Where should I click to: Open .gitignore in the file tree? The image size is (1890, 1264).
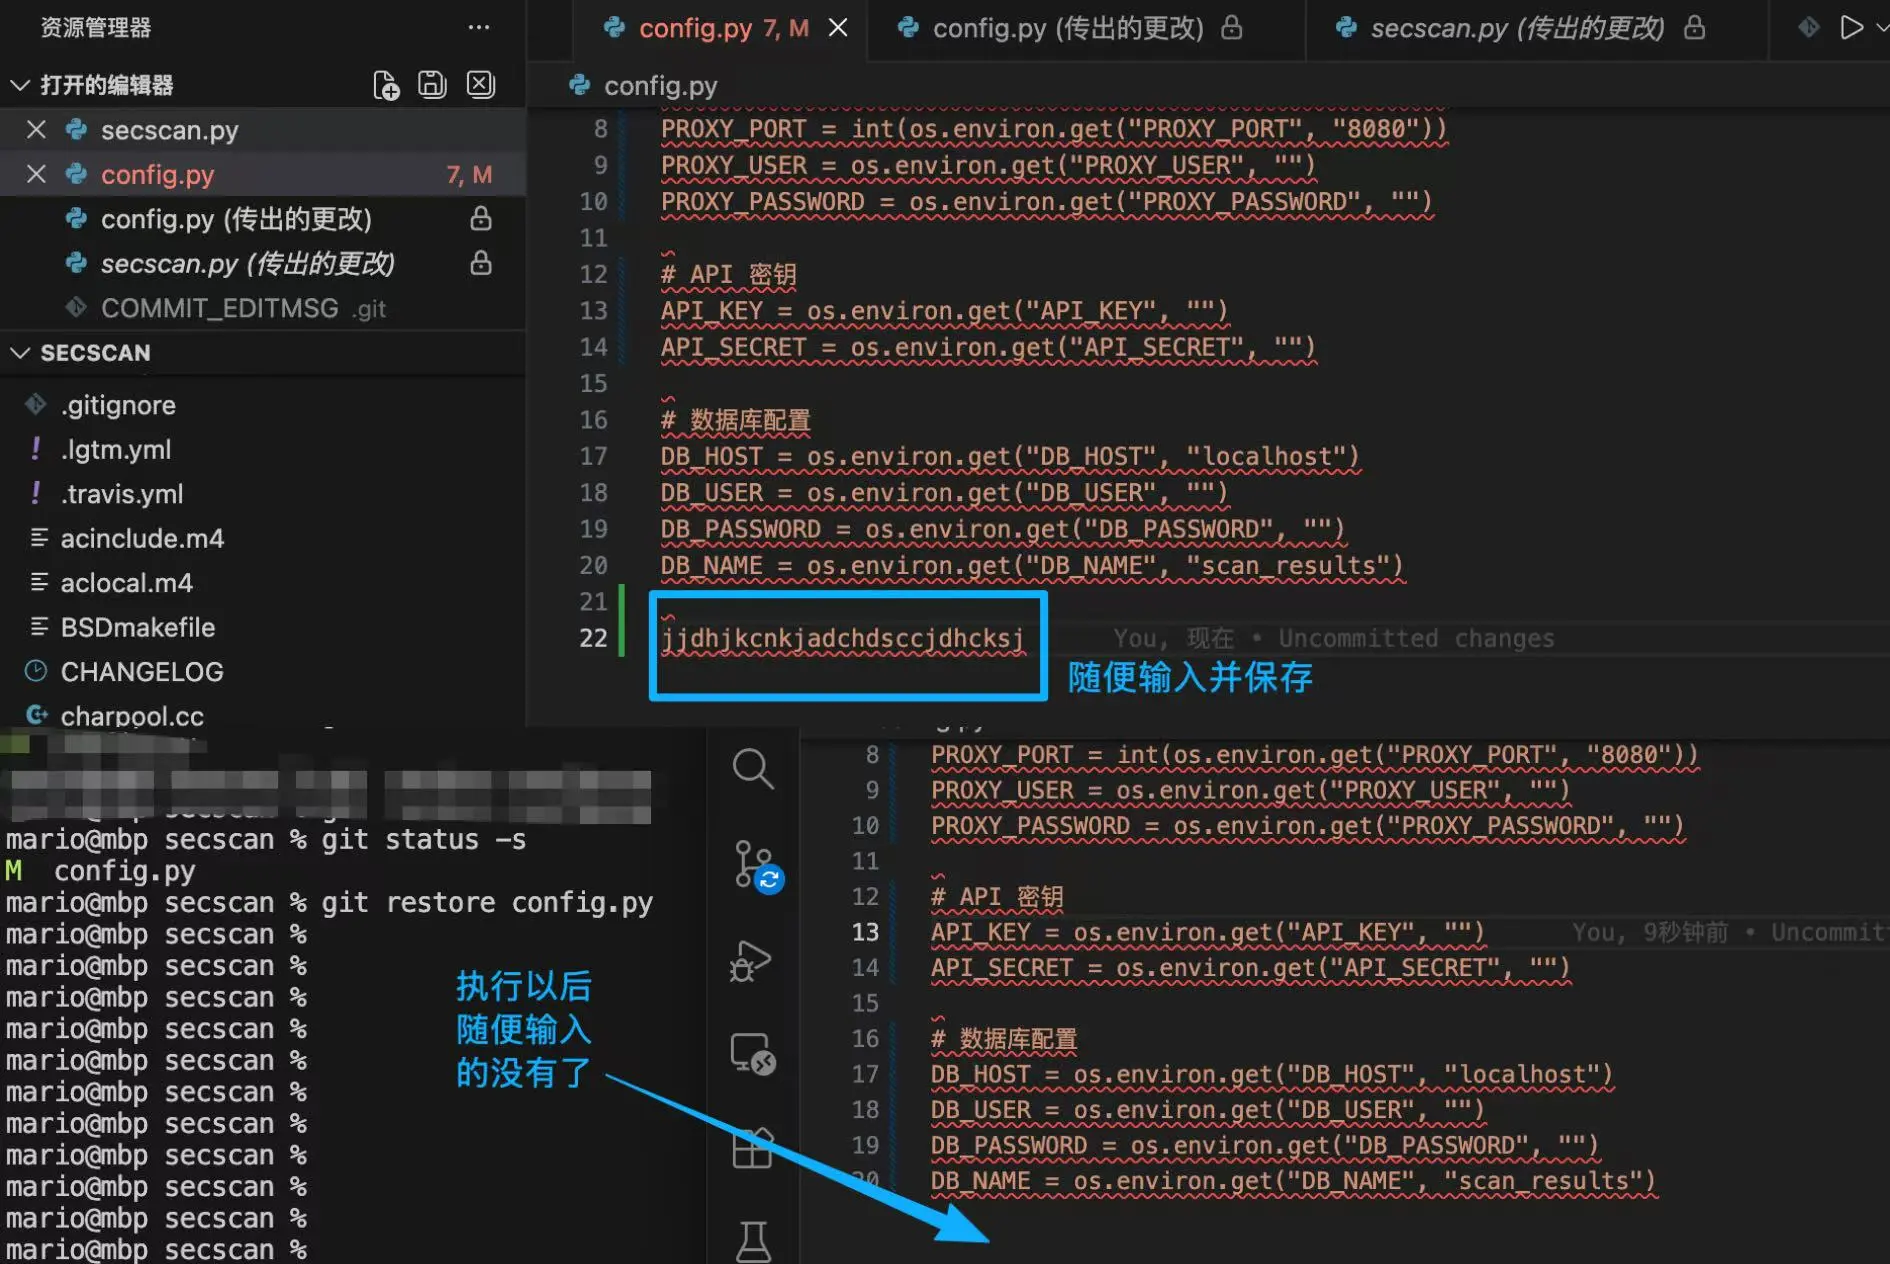(x=118, y=405)
